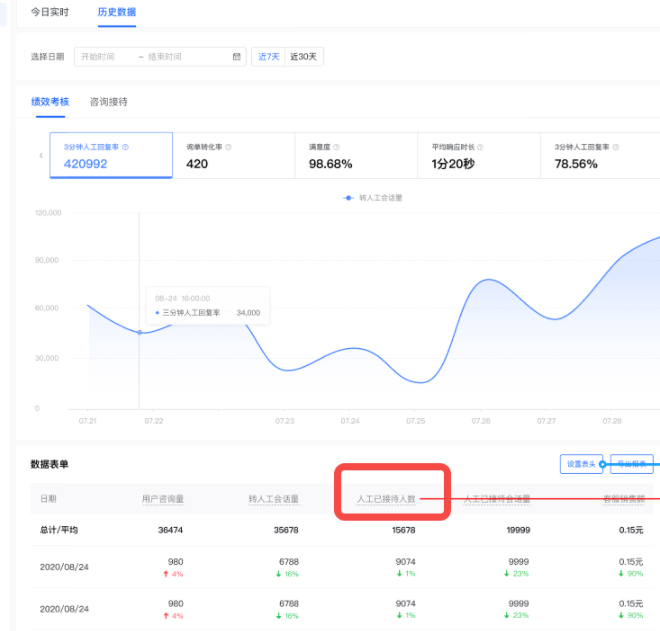Click the 人工已接待人数 column header
This screenshot has height=631, width=660.
click(x=386, y=497)
